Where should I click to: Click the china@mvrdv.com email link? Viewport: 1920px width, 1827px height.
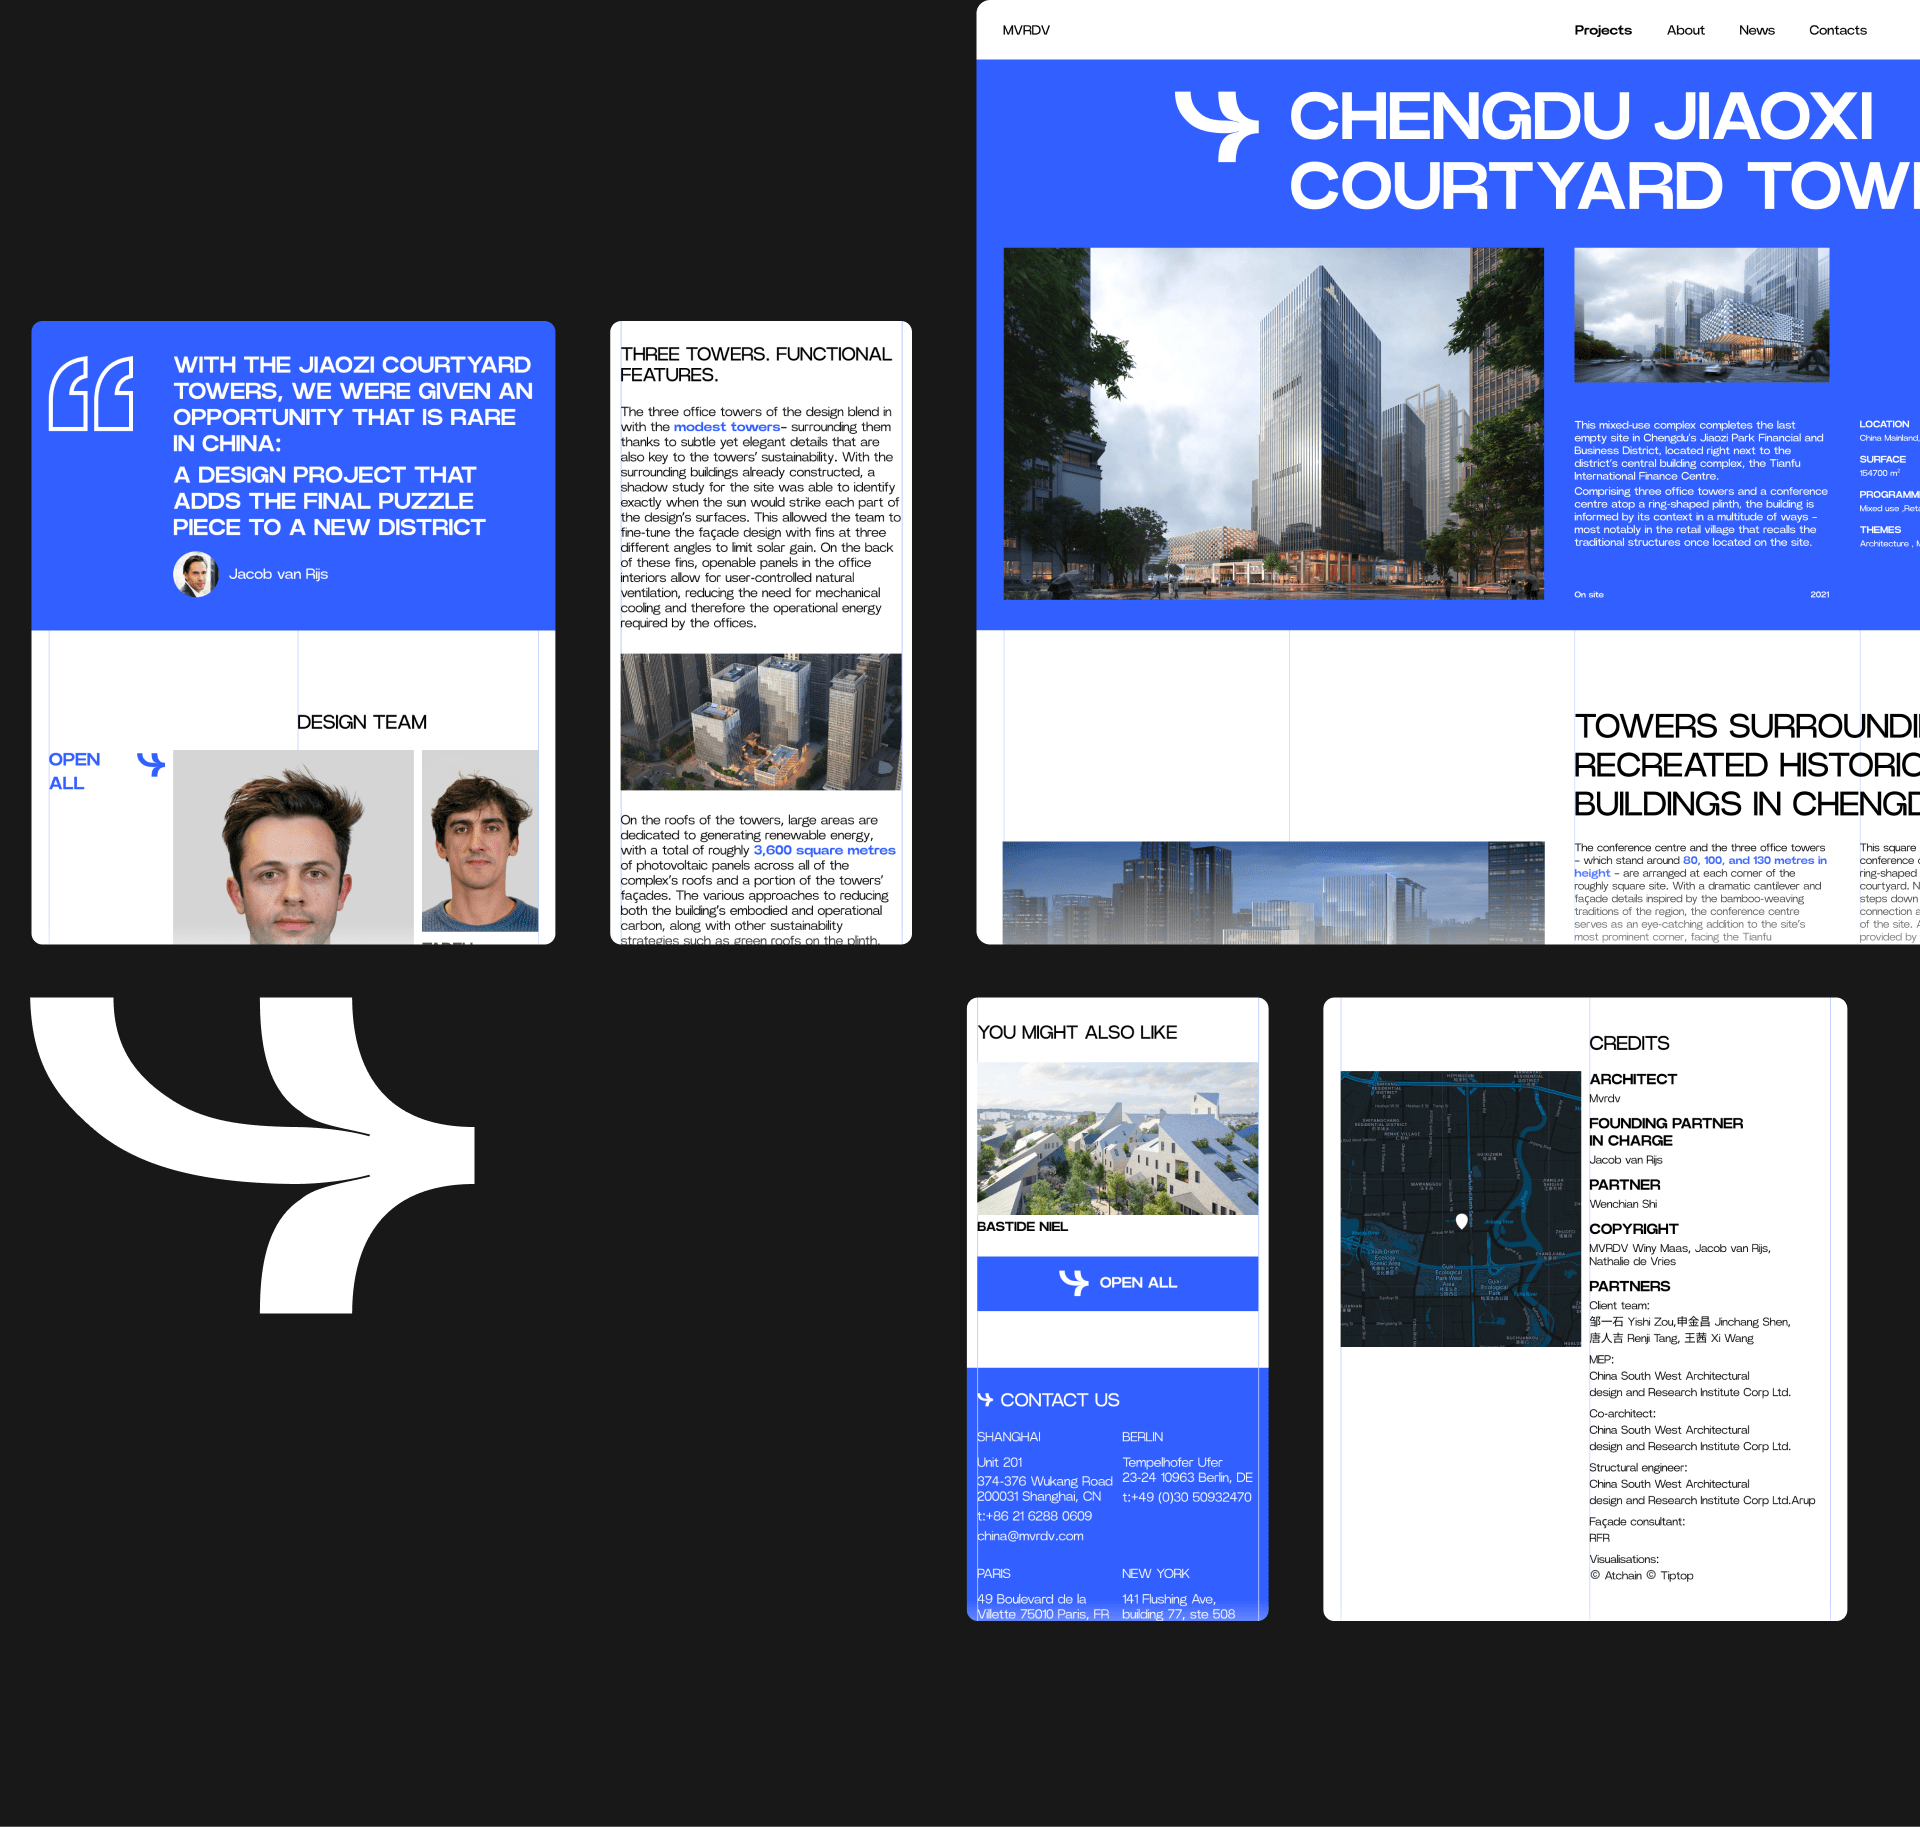[x=1030, y=1536]
